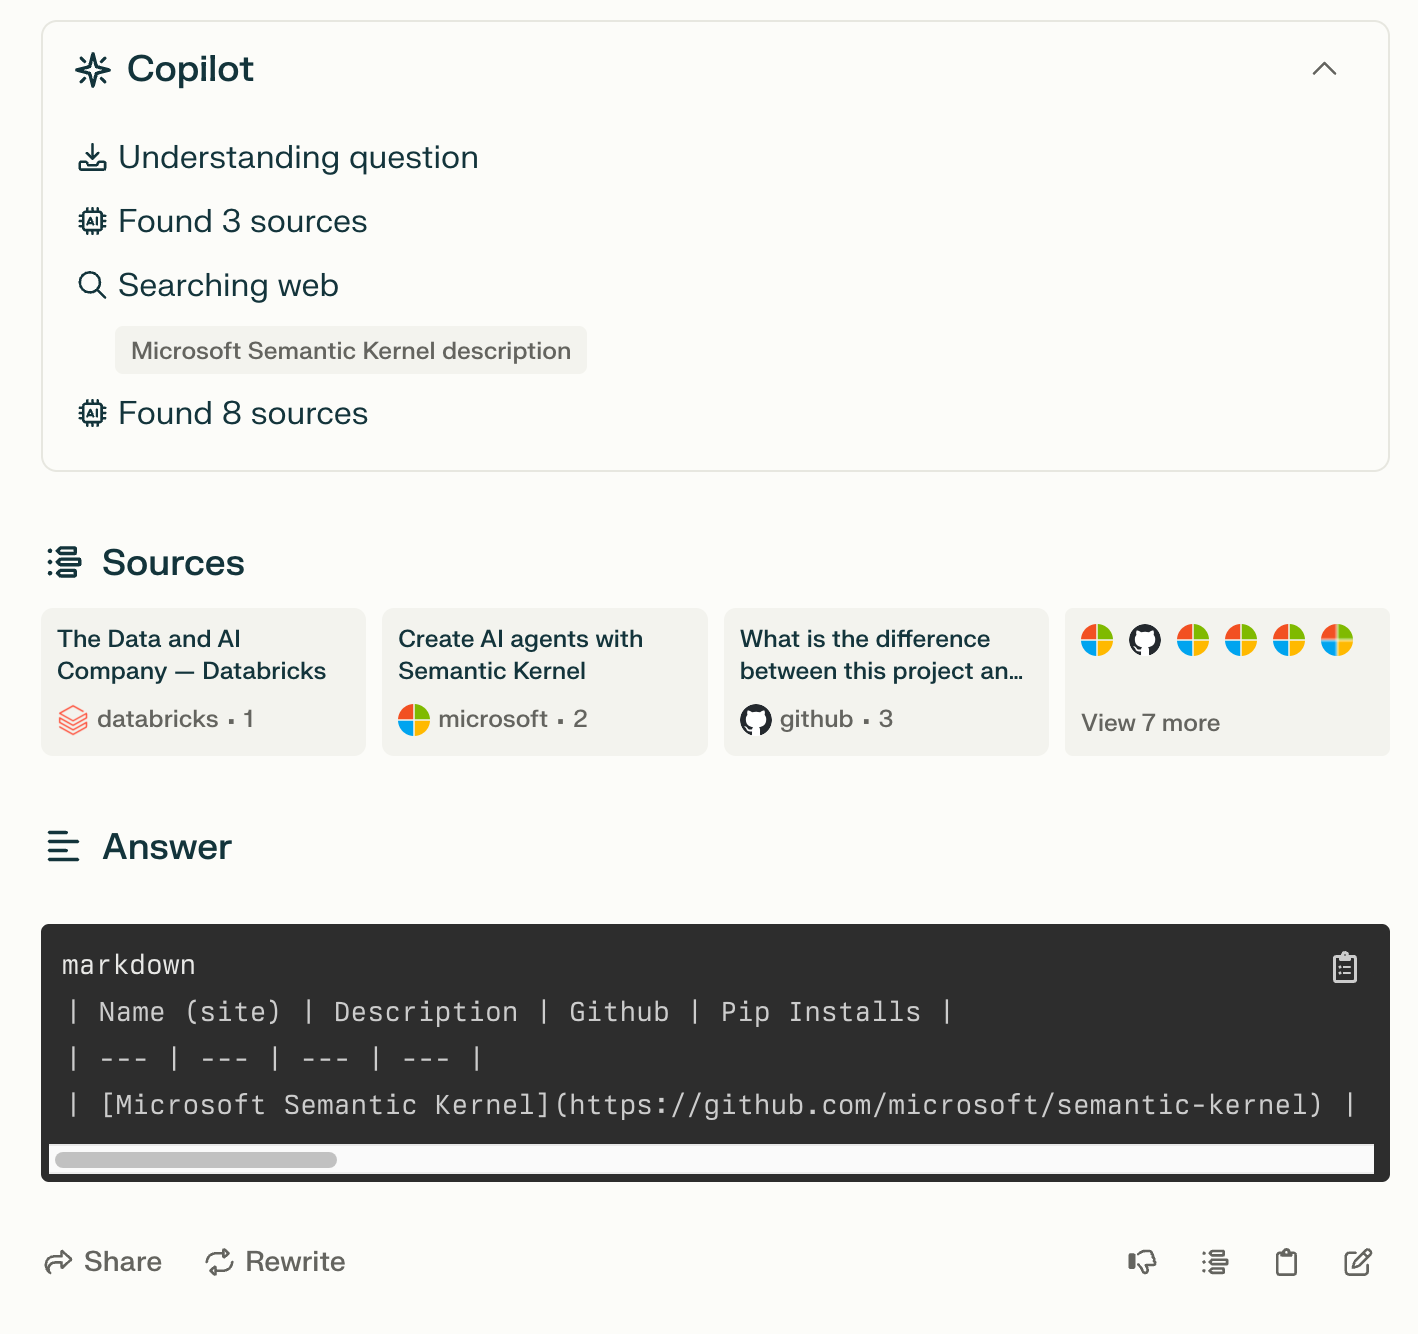Click the Copilot sparkle icon

click(x=93, y=70)
